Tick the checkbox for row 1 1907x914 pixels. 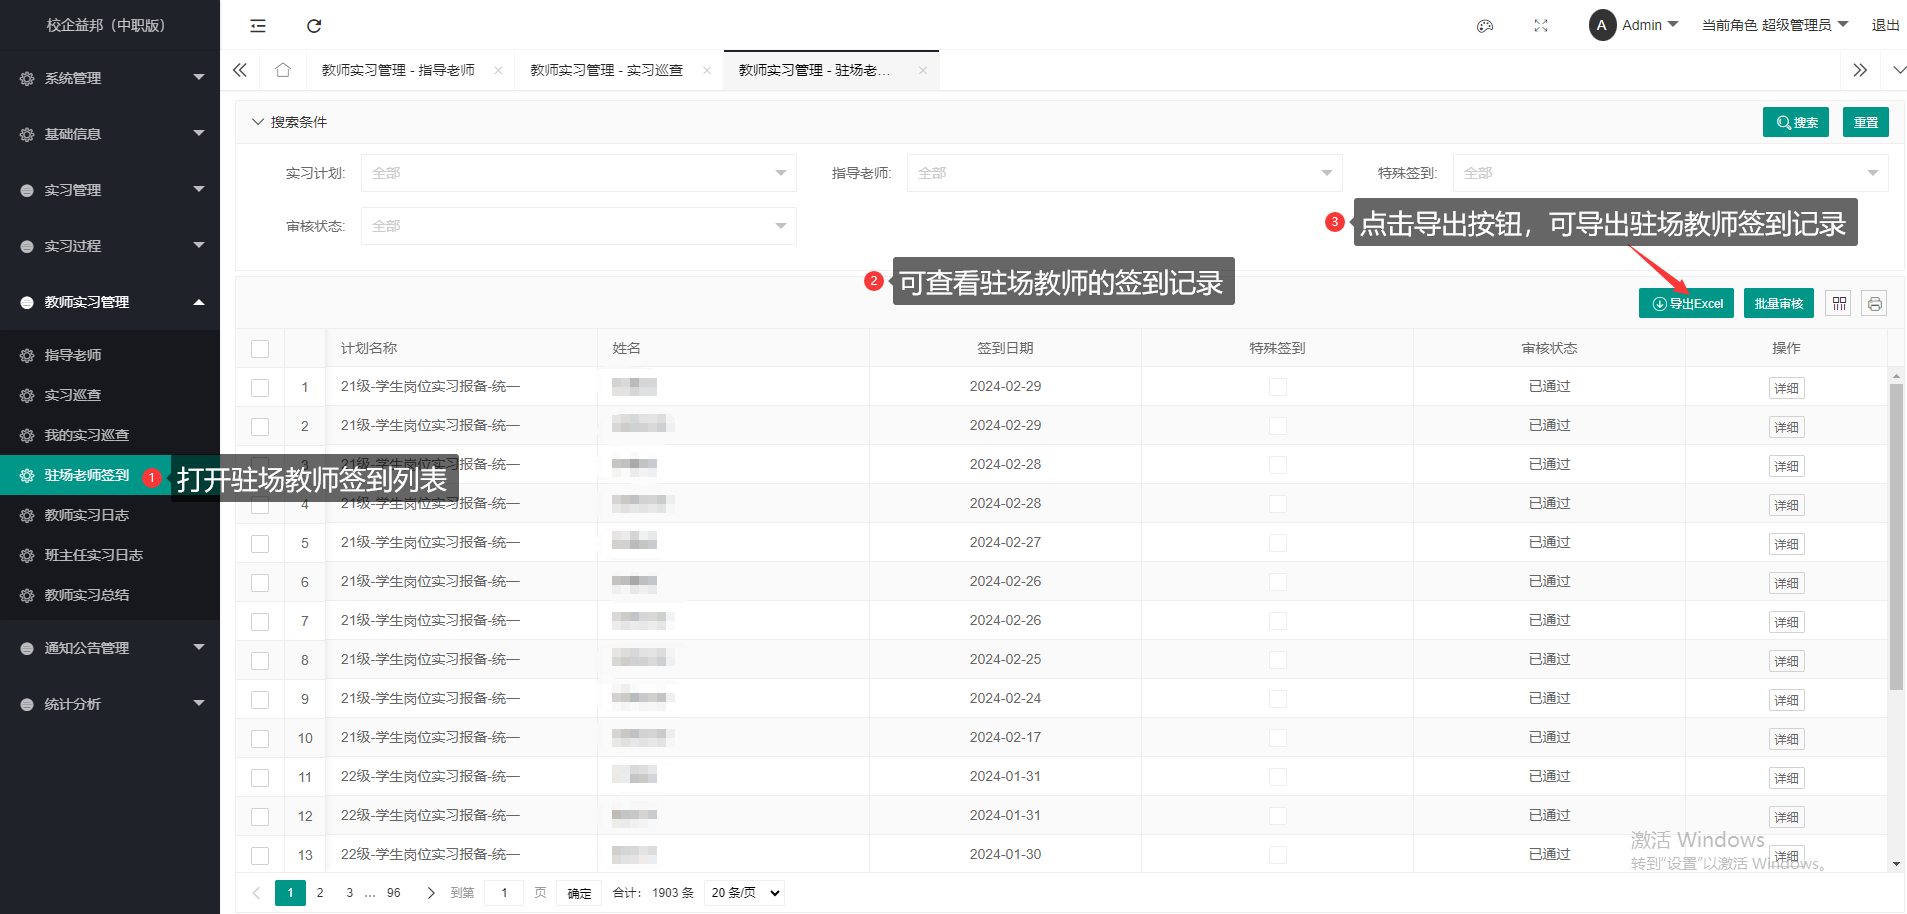click(260, 388)
